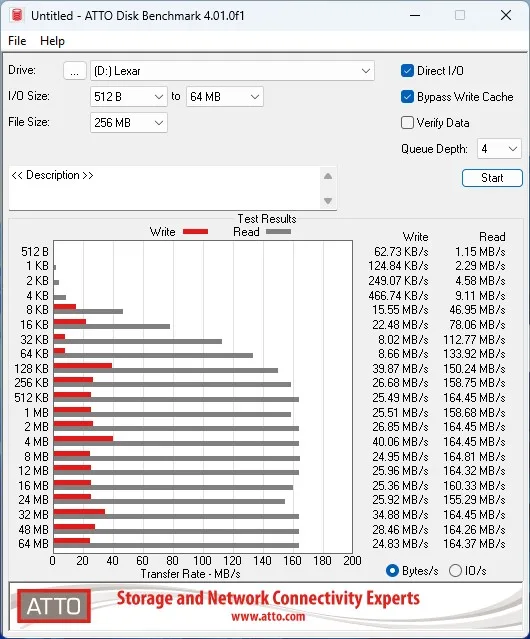Click the 8 MB read value 164.81 MB/s

[475, 456]
